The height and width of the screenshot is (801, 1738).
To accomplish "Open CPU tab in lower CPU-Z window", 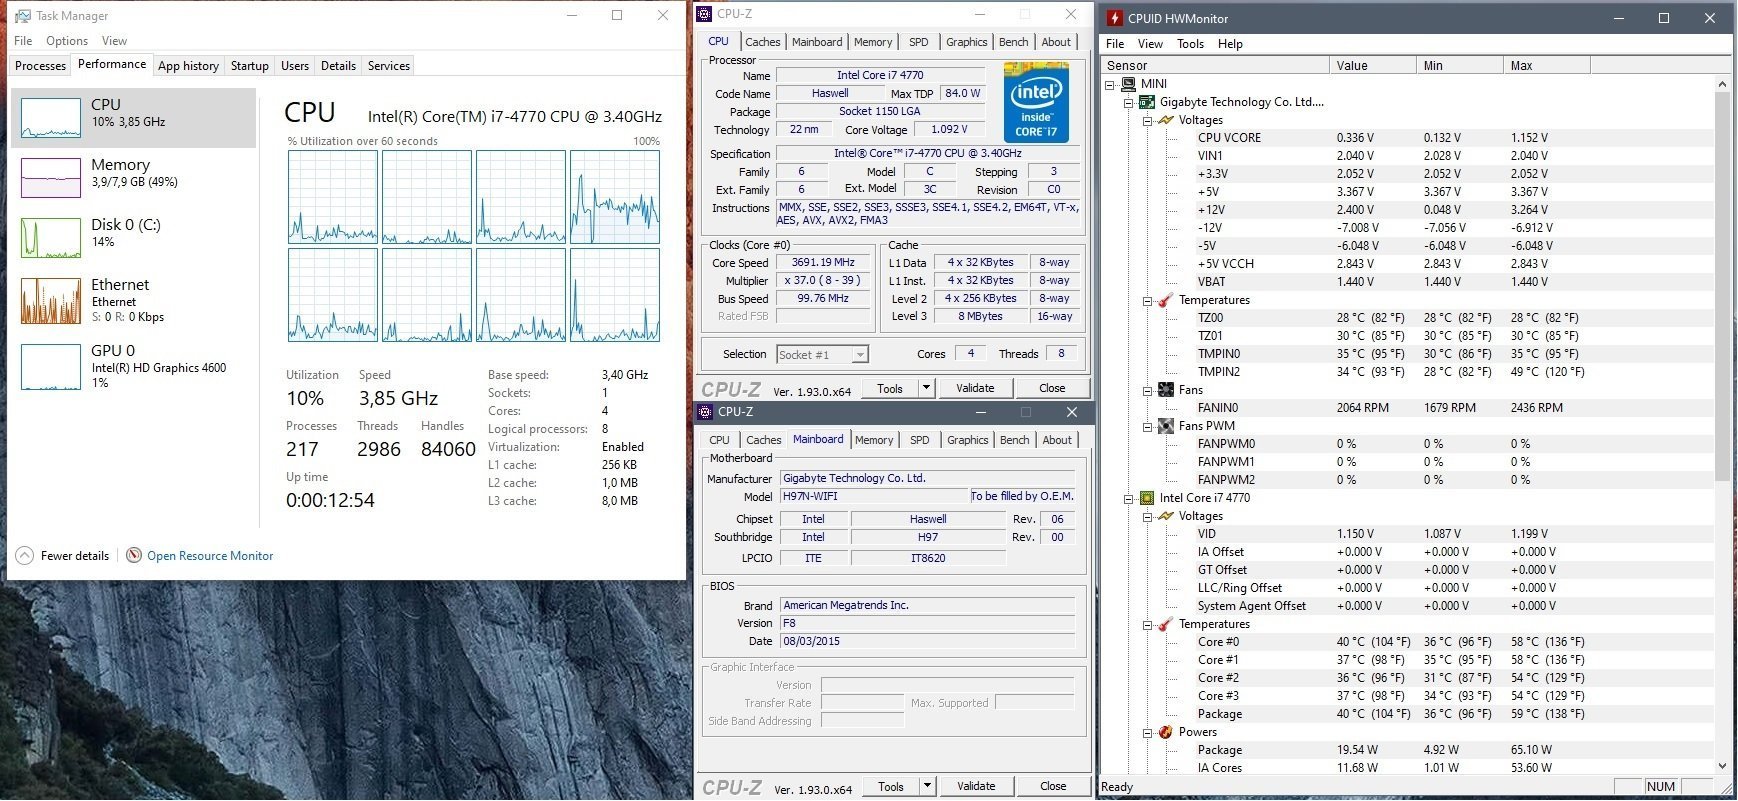I will 719,440.
